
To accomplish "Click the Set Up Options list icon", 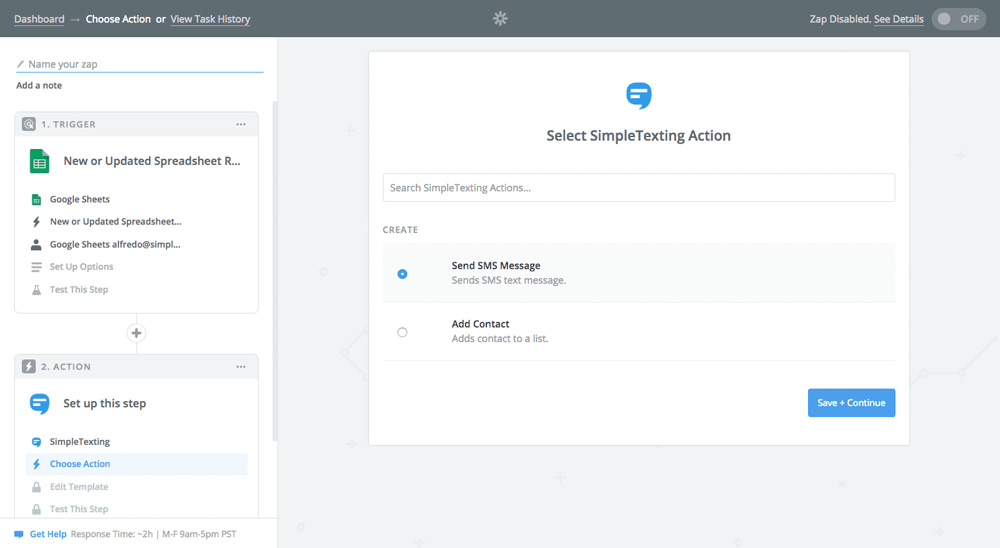I will click(36, 267).
